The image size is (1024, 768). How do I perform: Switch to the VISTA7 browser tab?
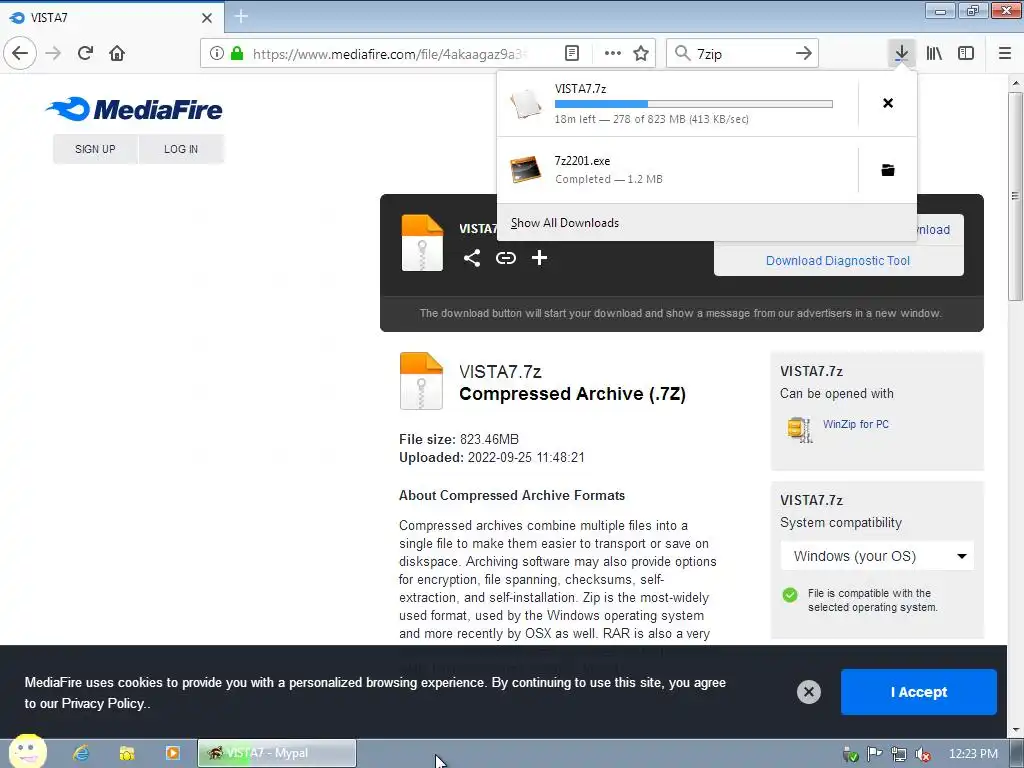111,18
